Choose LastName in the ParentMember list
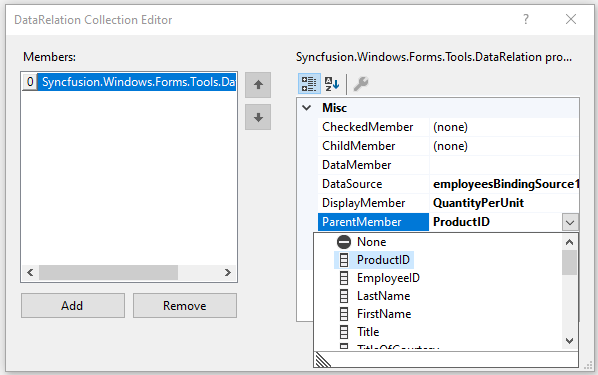The height and width of the screenshot is (375, 598). [x=383, y=296]
